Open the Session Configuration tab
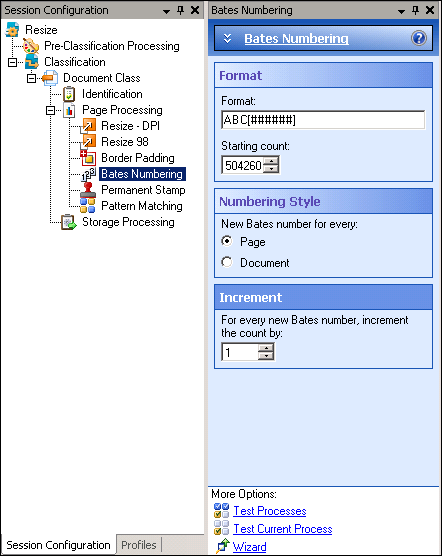Image resolution: width=442 pixels, height=556 pixels. [x=58, y=545]
